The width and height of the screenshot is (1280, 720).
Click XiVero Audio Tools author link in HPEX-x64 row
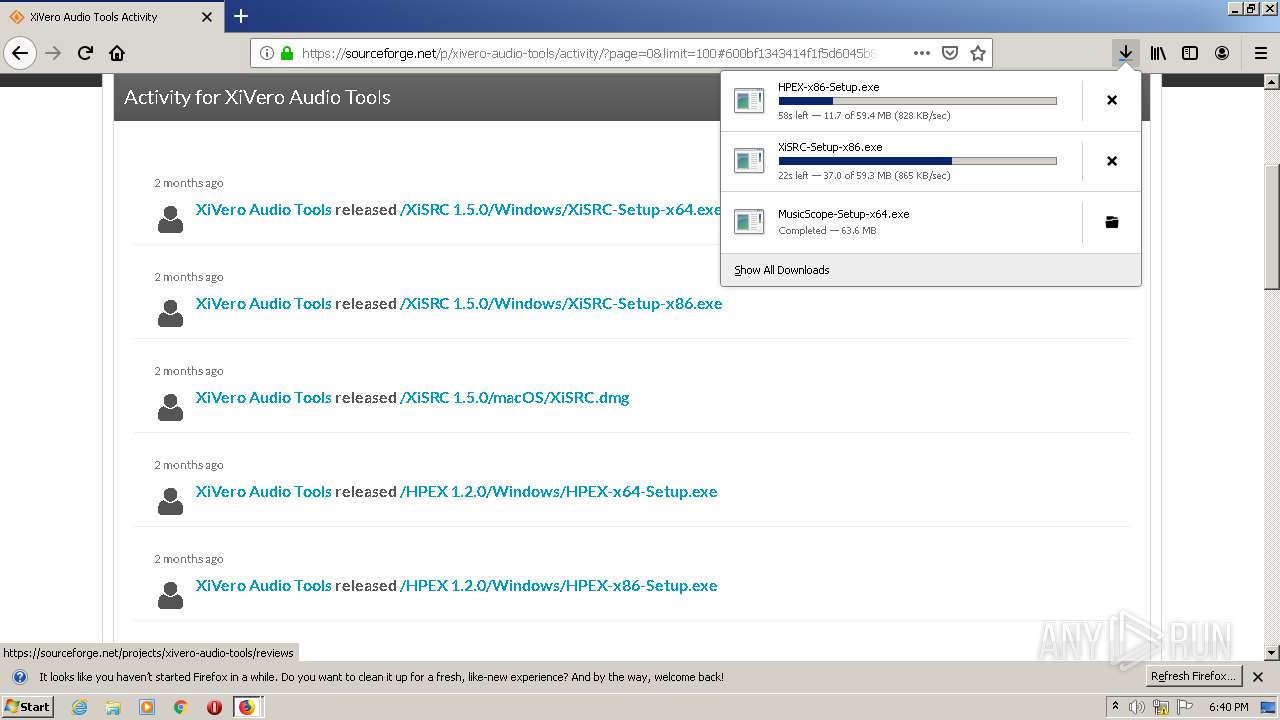tap(263, 491)
